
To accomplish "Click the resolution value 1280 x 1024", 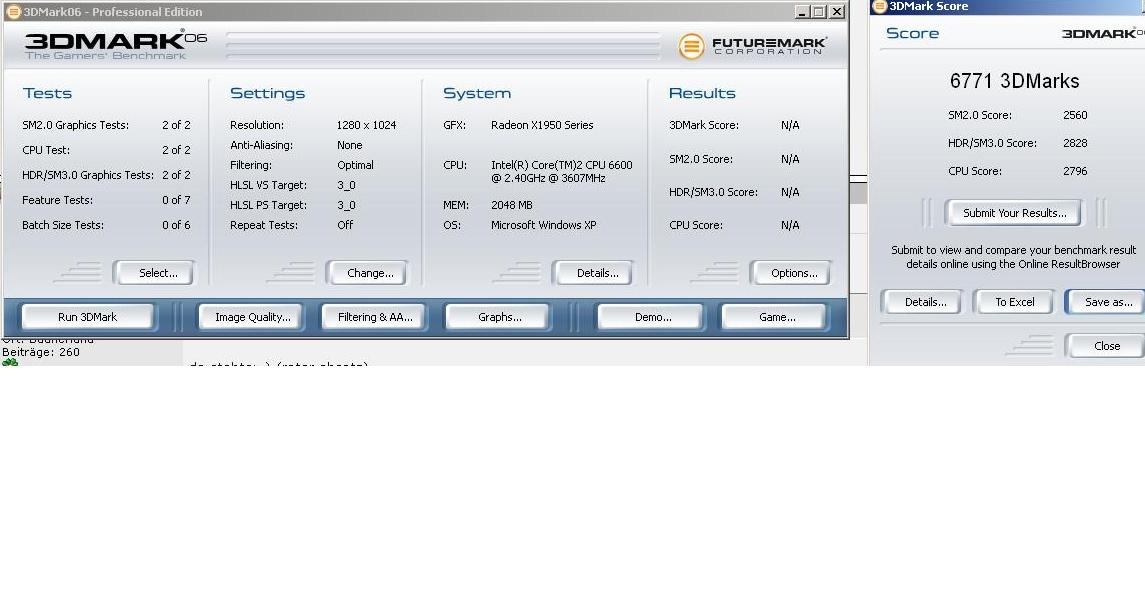I will 366,125.
